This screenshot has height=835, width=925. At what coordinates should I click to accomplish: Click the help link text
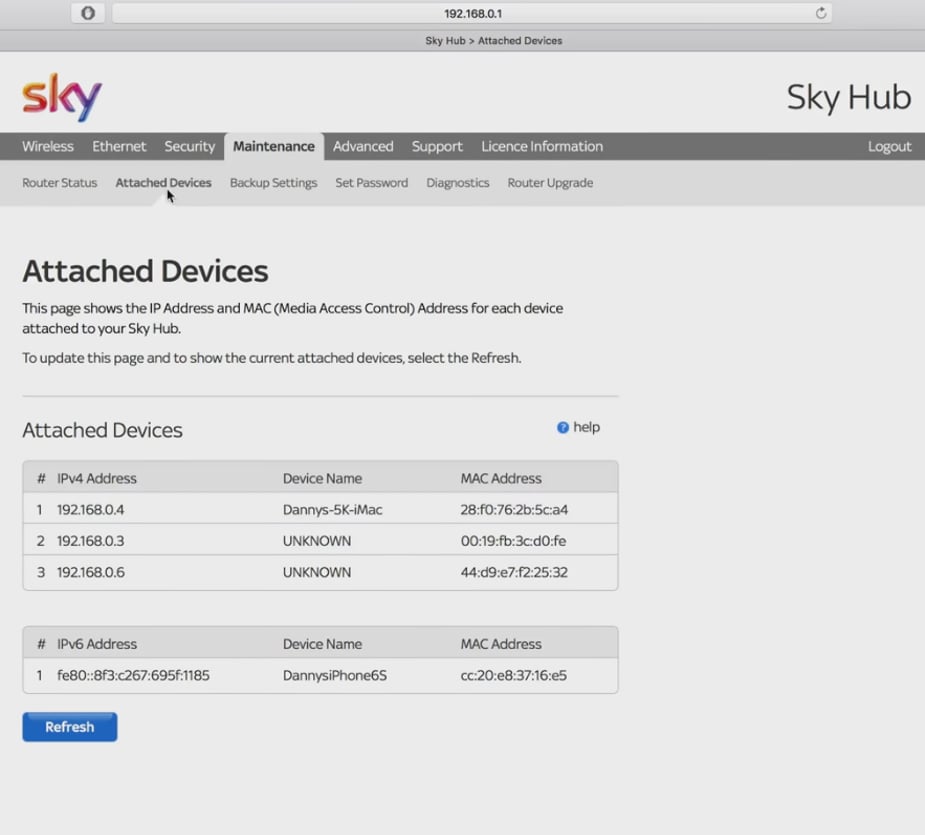tap(586, 427)
